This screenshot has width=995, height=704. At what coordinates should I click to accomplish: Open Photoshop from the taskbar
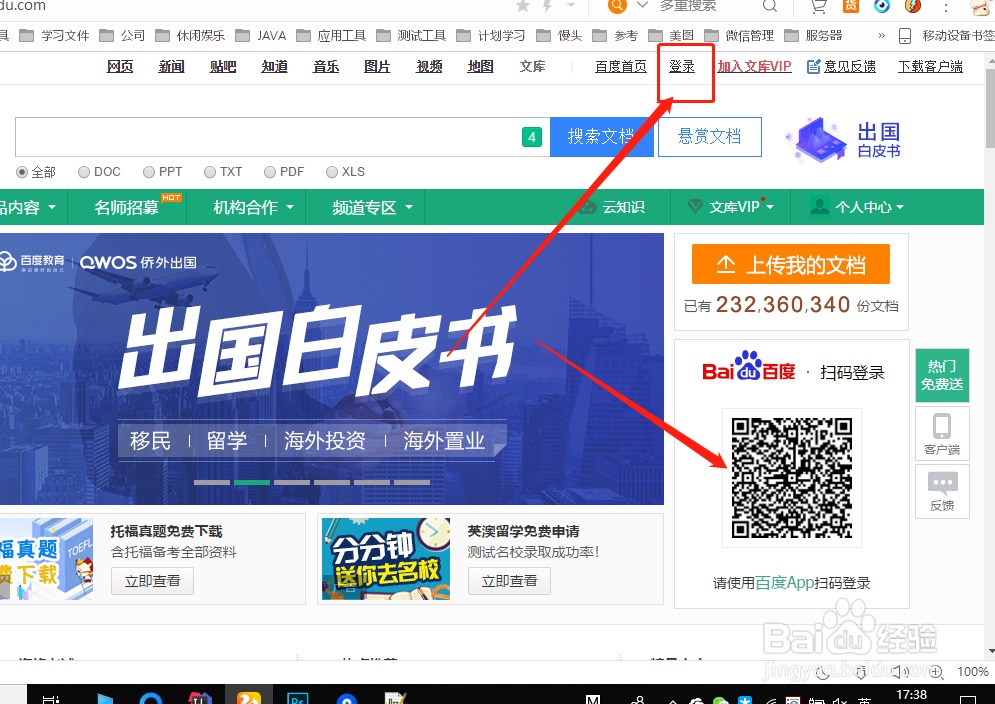pyautogui.click(x=297, y=698)
